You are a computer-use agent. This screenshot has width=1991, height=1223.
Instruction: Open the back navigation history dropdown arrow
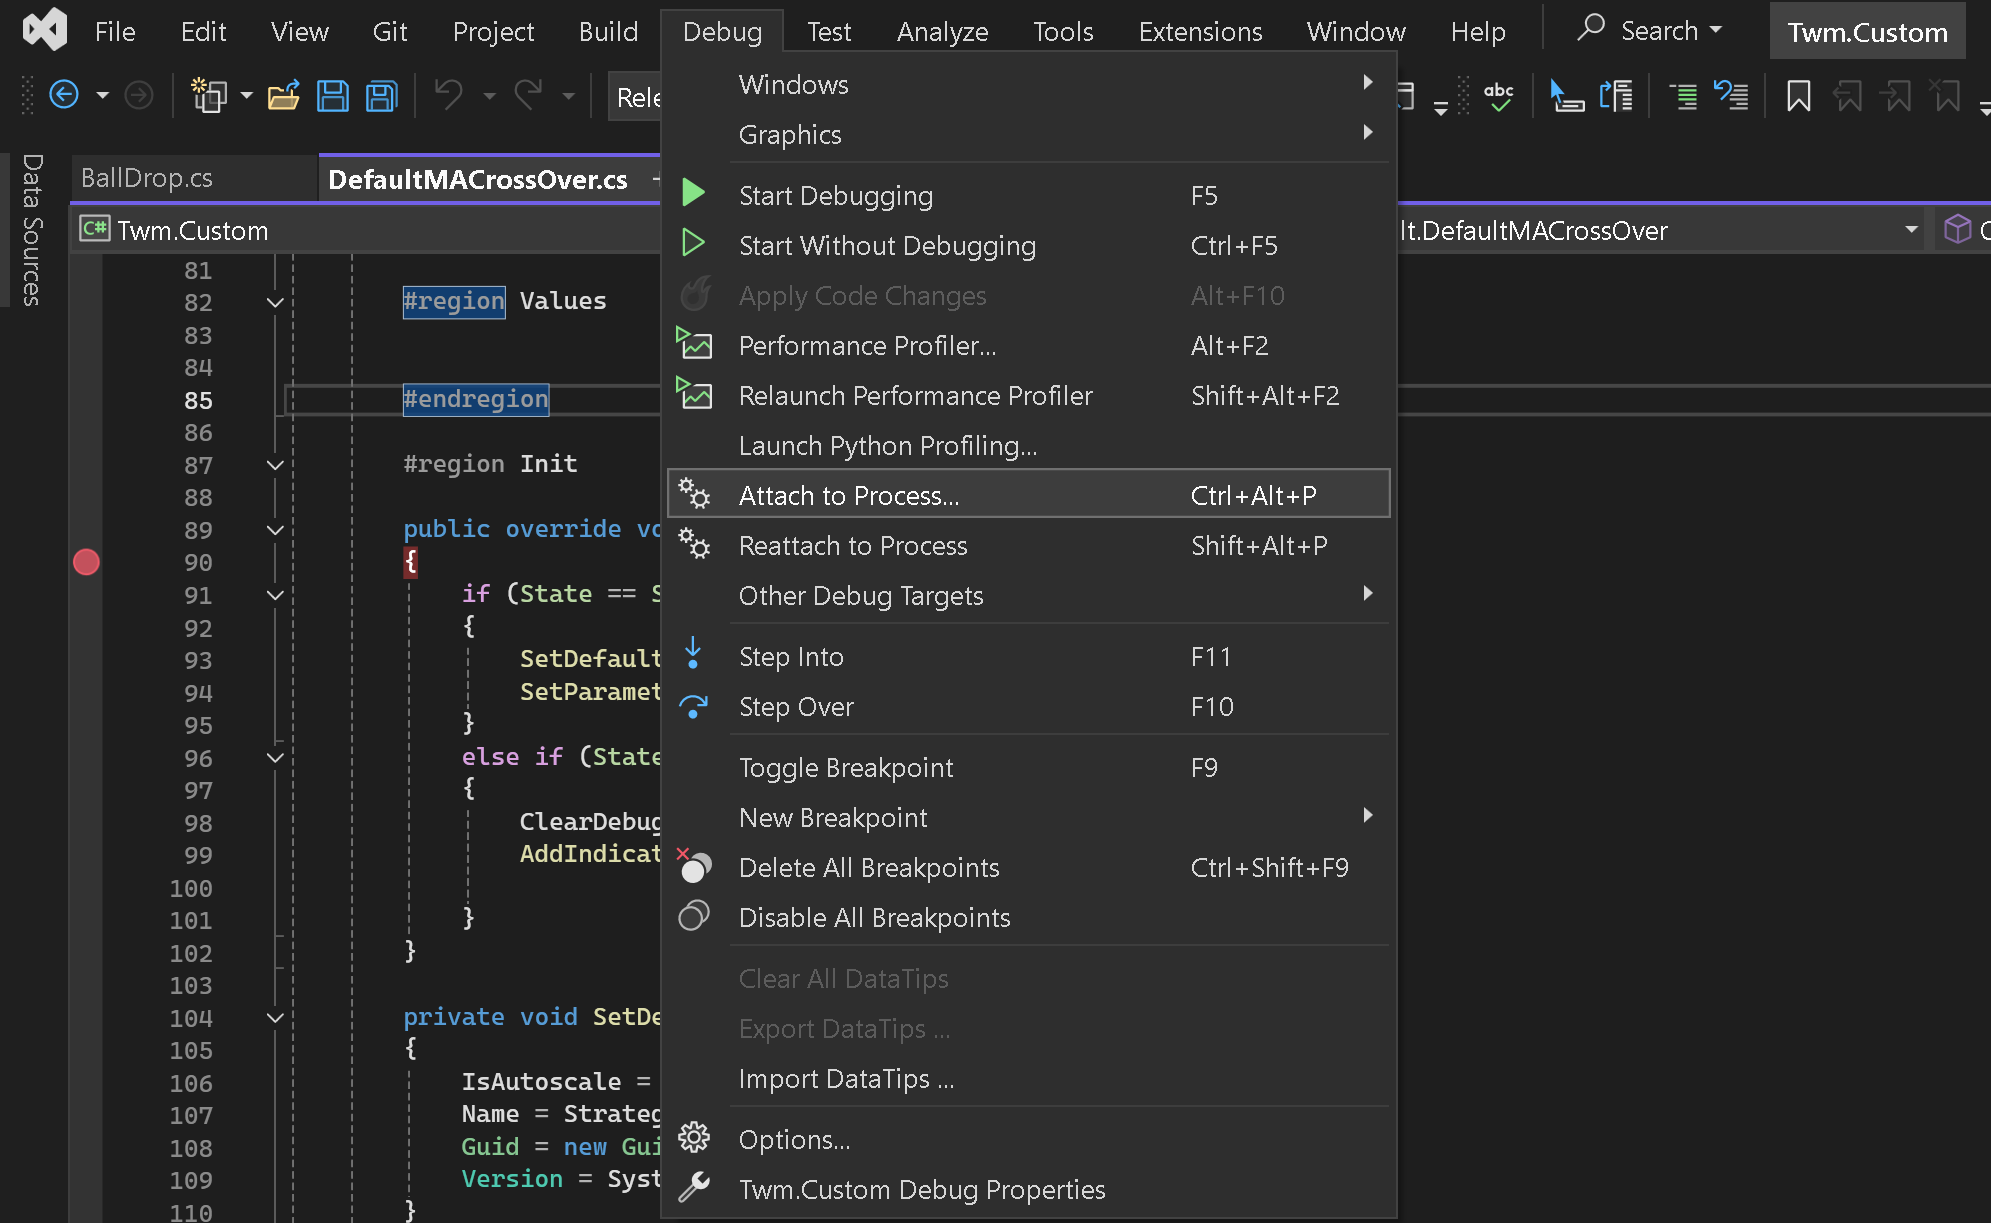(x=102, y=96)
